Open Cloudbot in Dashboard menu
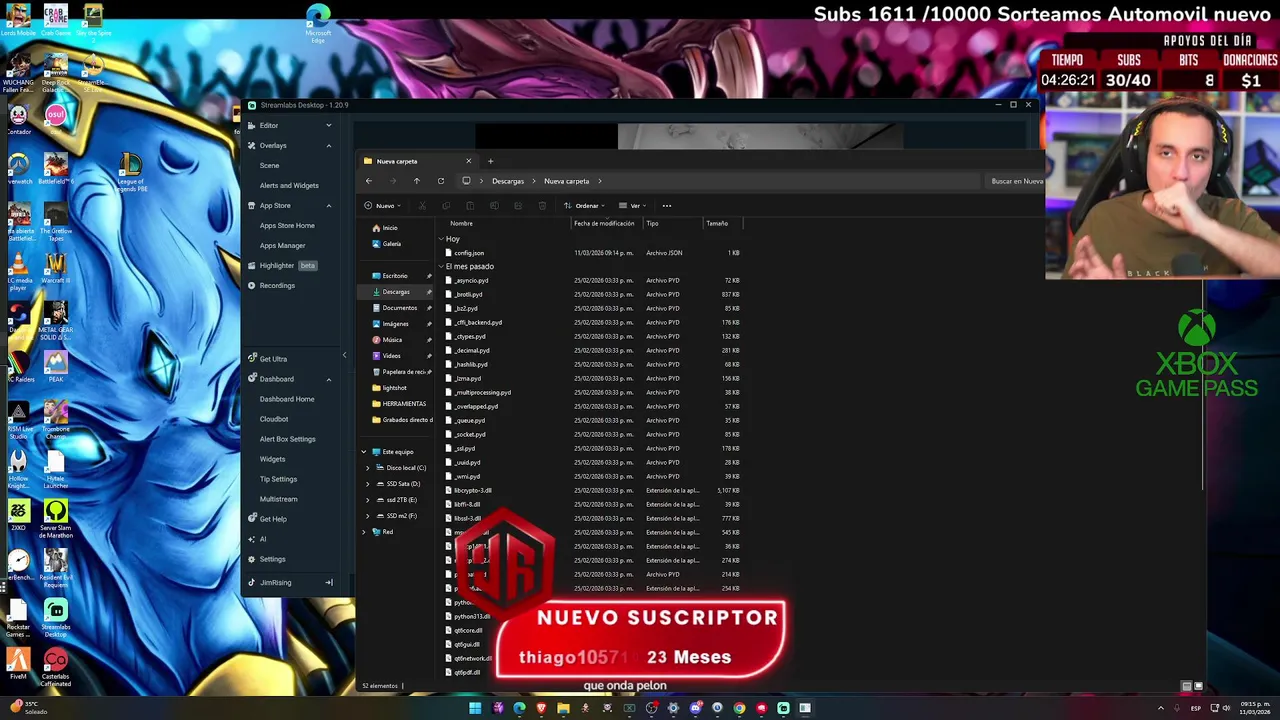The width and height of the screenshot is (1280, 720). [x=274, y=419]
